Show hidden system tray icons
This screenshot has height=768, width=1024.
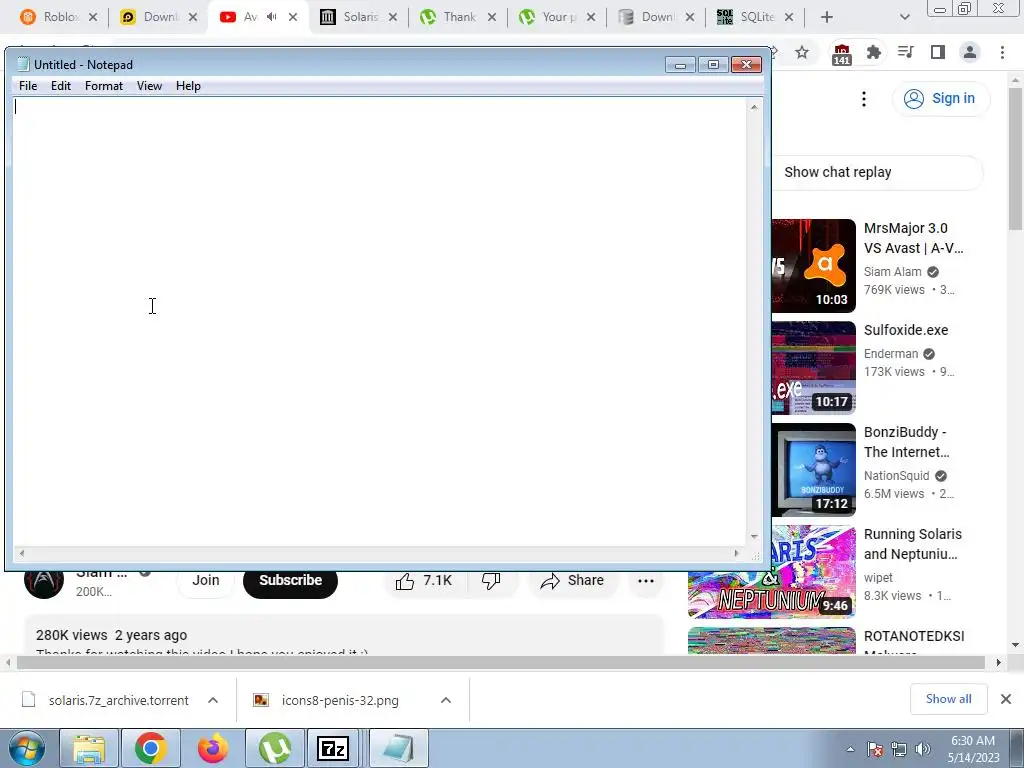click(850, 749)
